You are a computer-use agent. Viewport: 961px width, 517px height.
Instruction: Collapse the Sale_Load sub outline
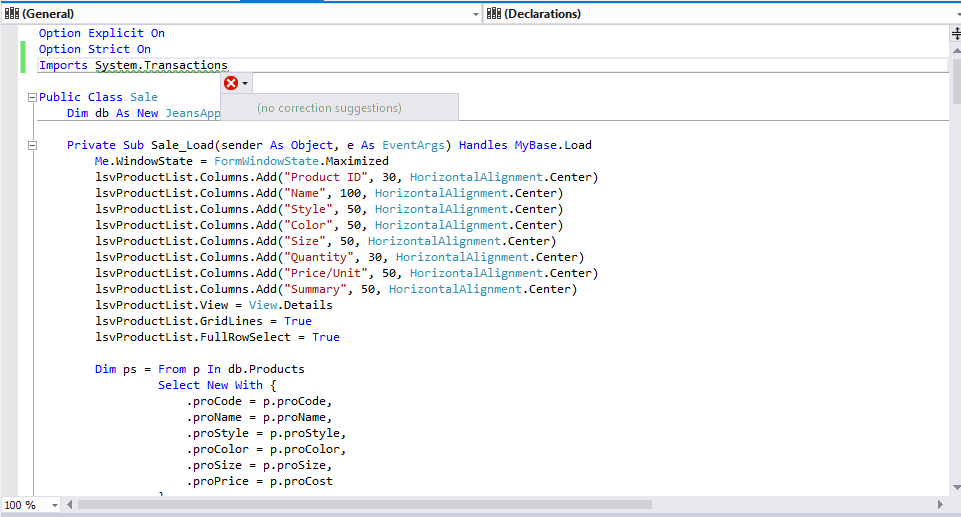(x=32, y=145)
